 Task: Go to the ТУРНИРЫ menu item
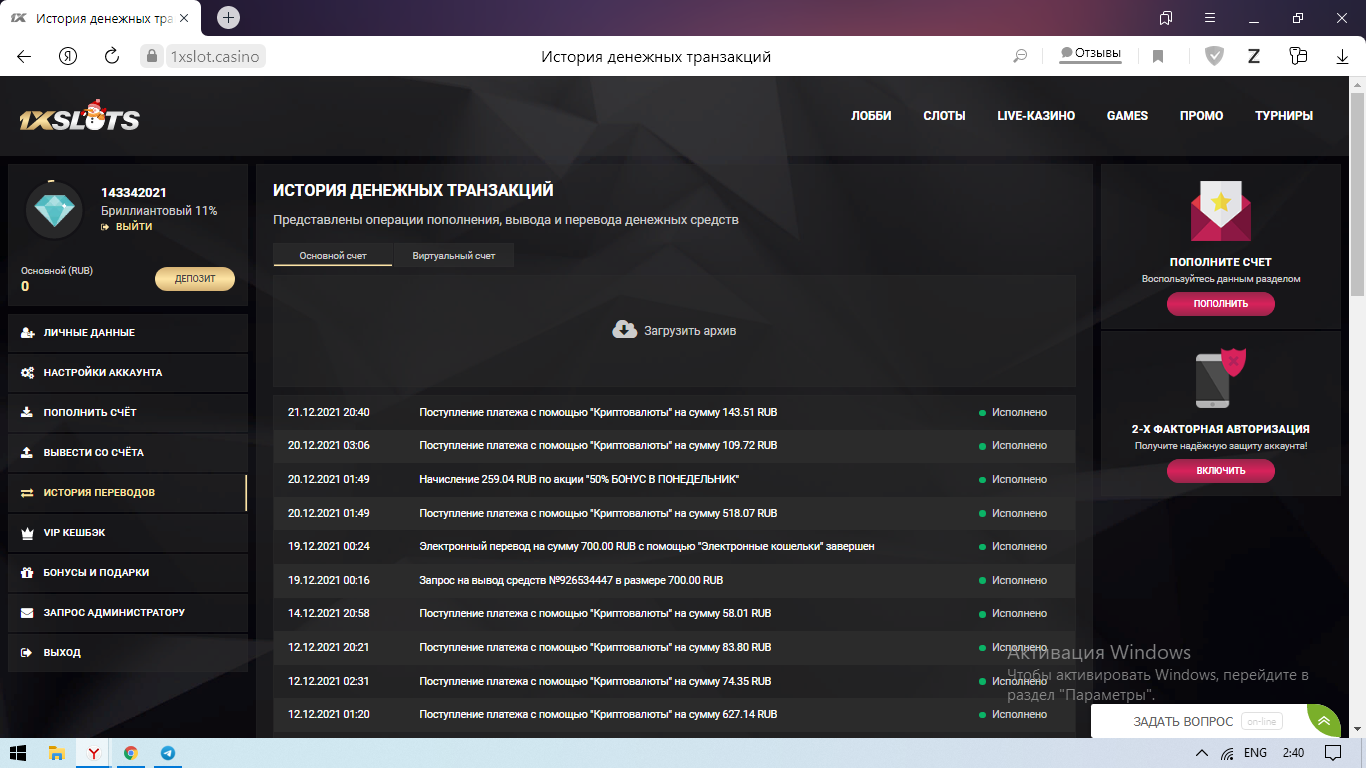(x=1283, y=116)
